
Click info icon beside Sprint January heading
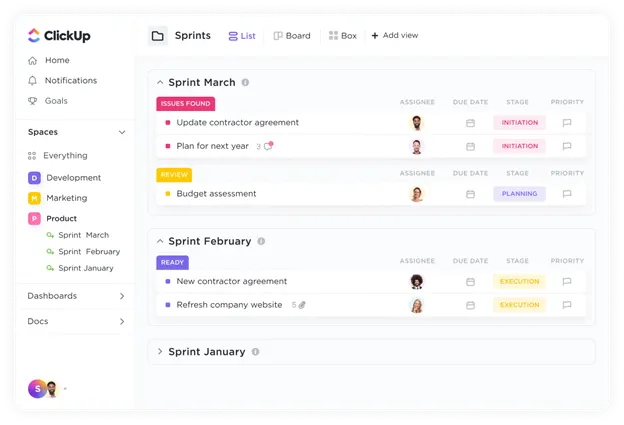coord(255,352)
